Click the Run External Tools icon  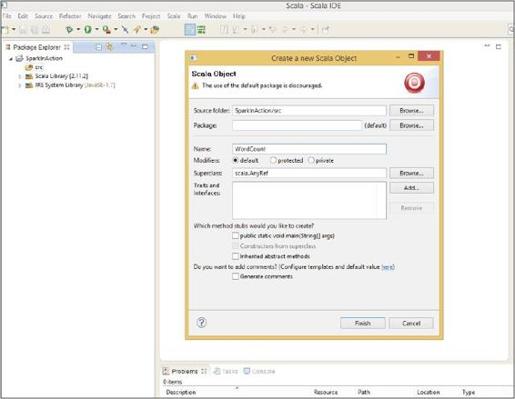tap(107, 30)
